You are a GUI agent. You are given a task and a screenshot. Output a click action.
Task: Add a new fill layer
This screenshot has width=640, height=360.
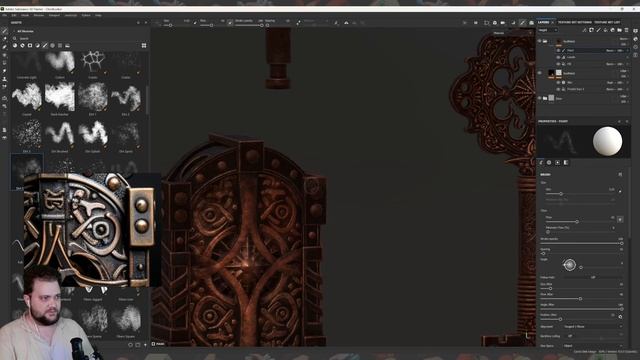[x=605, y=30]
